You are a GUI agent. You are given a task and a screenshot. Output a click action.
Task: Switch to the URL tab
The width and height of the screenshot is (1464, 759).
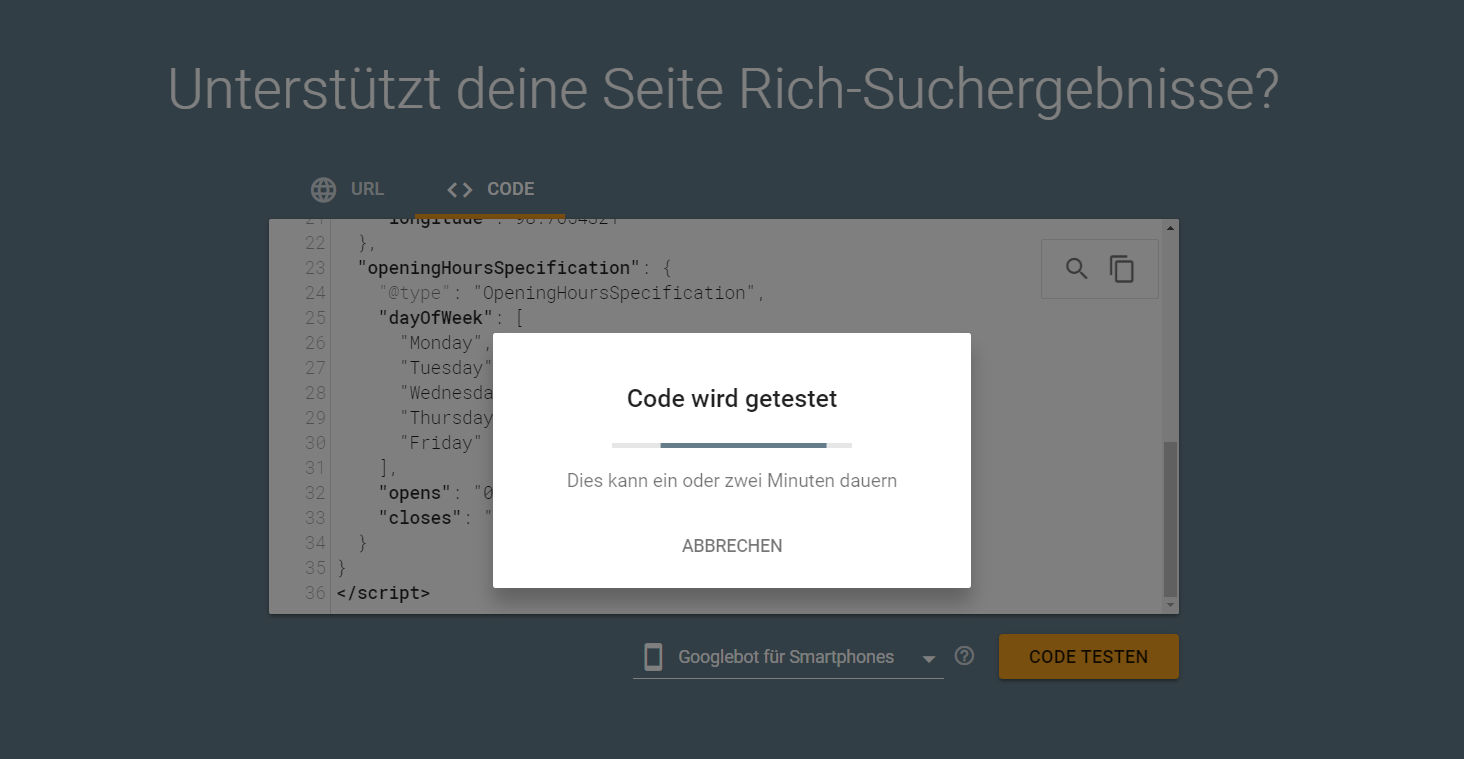tap(366, 189)
